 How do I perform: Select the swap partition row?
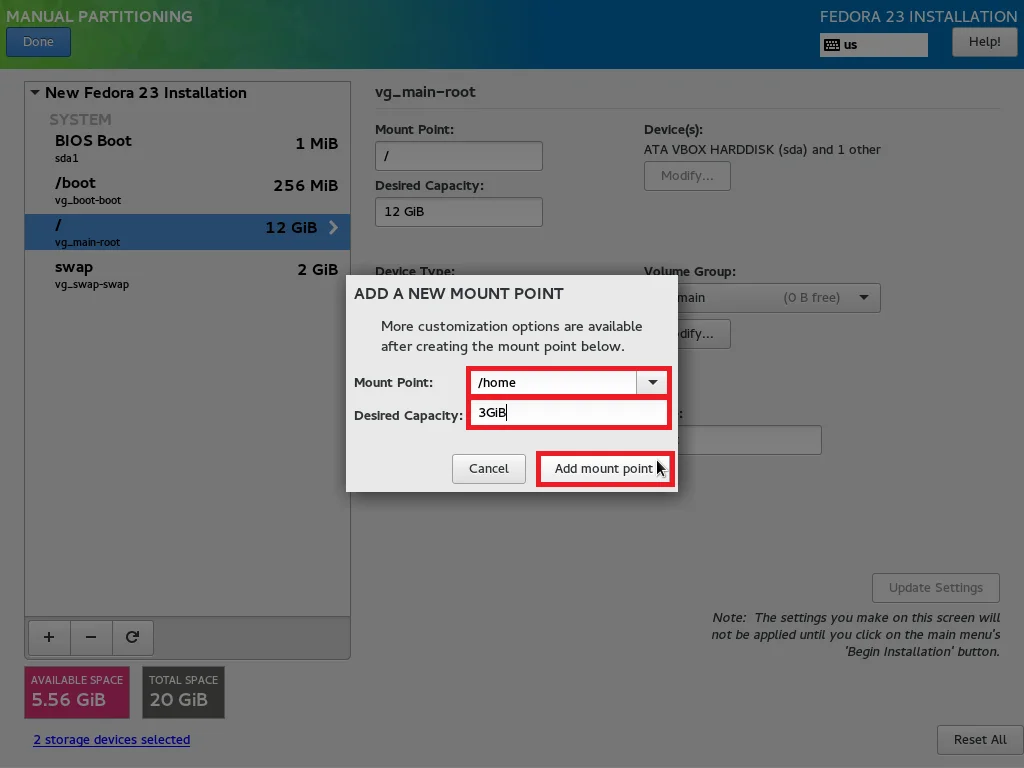187,274
